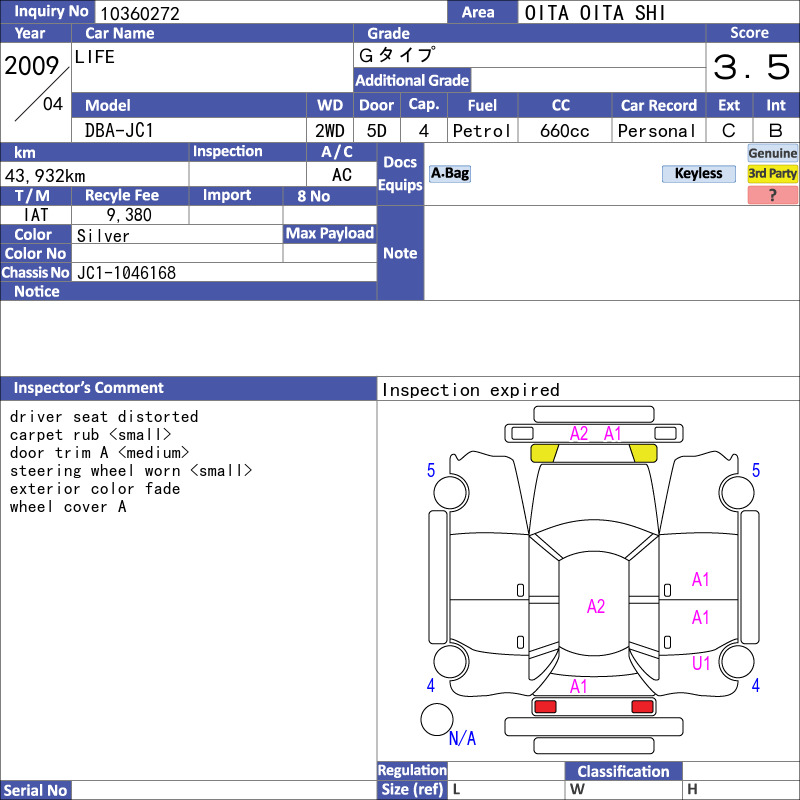Click the Keyless equipment badge
Screen dimensions: 800x800
pos(698,173)
